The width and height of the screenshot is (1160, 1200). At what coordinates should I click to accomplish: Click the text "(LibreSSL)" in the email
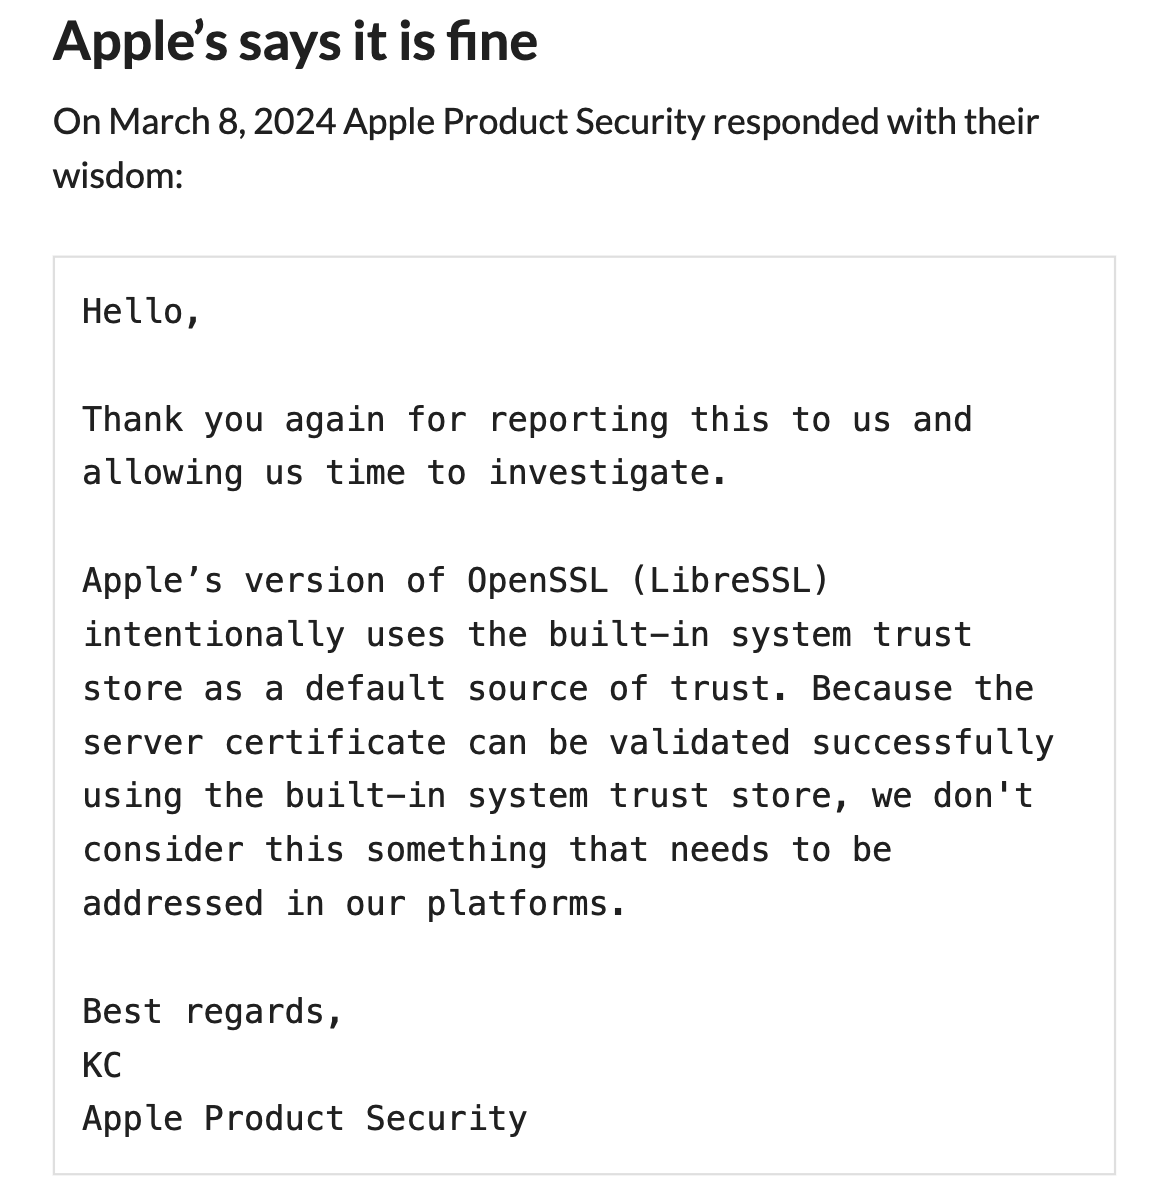point(729,581)
